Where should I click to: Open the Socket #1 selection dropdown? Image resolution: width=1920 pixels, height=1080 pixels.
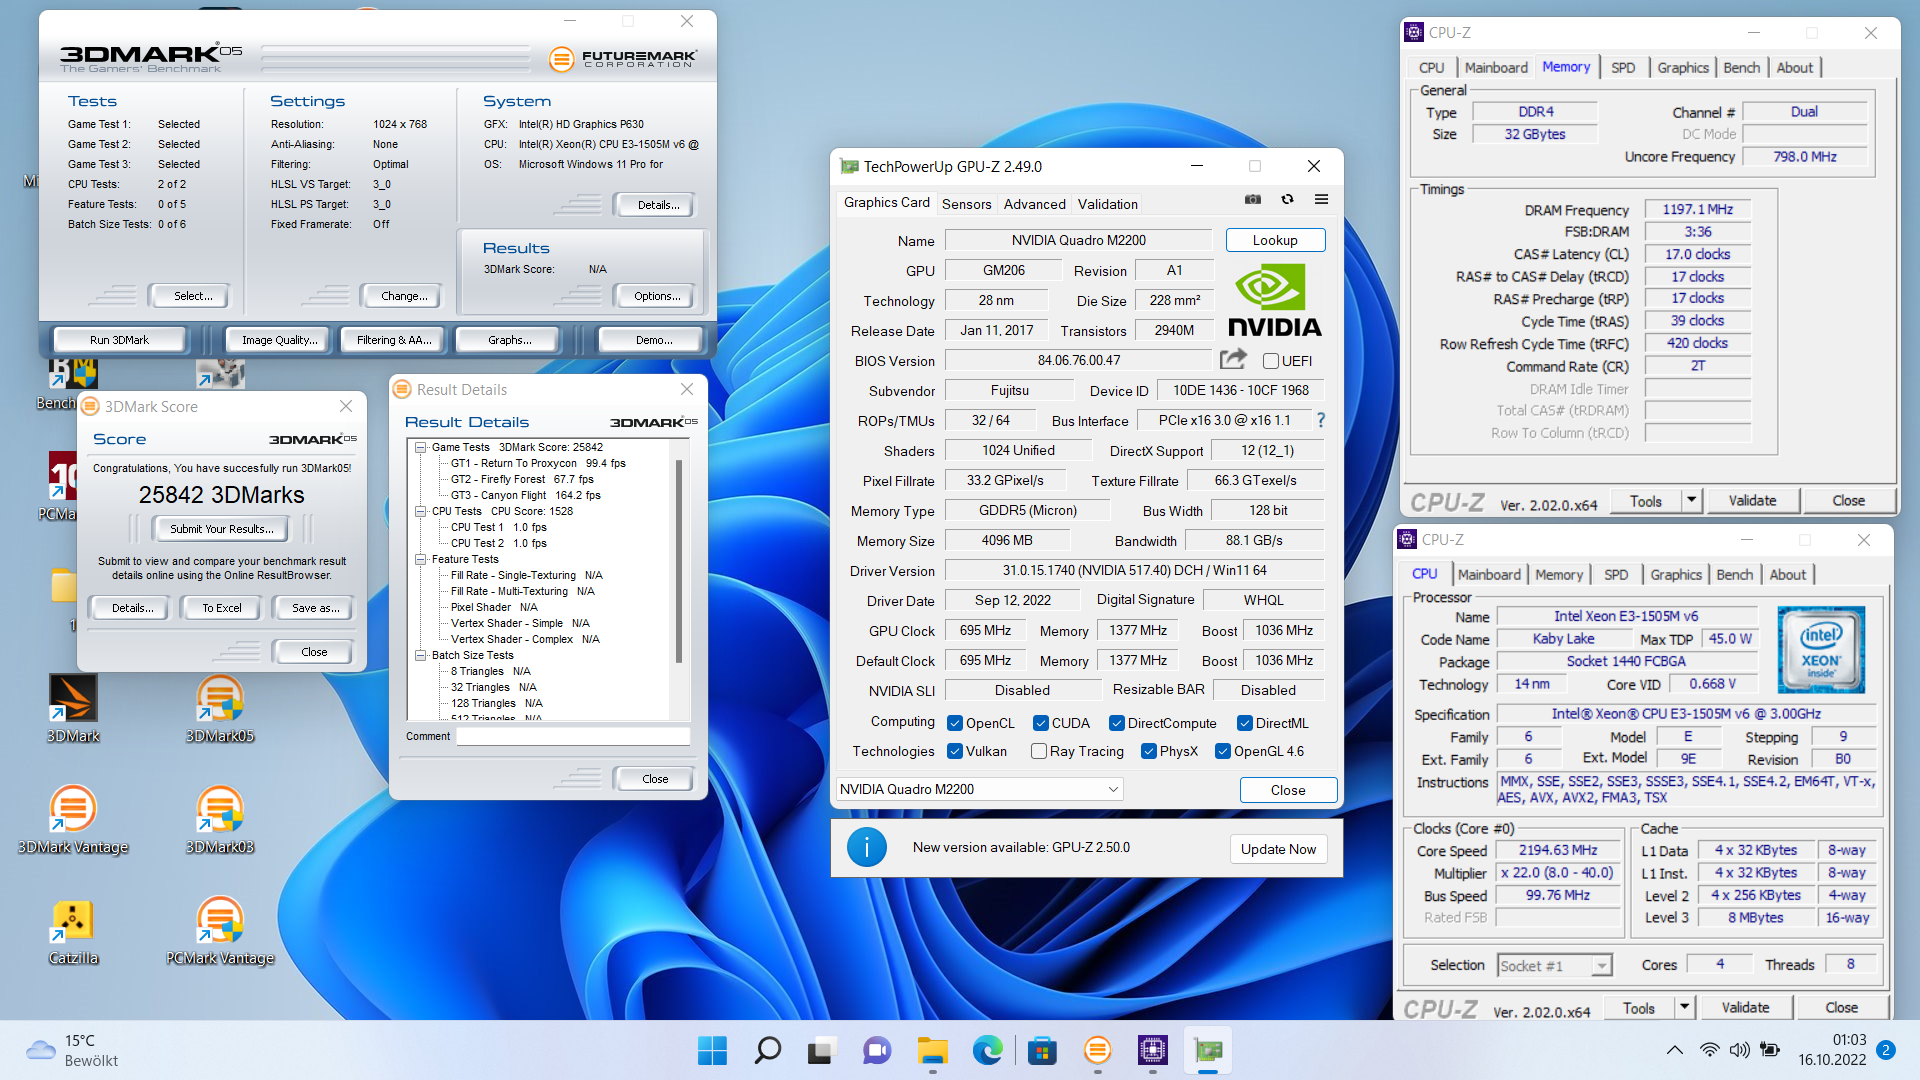coord(1554,965)
